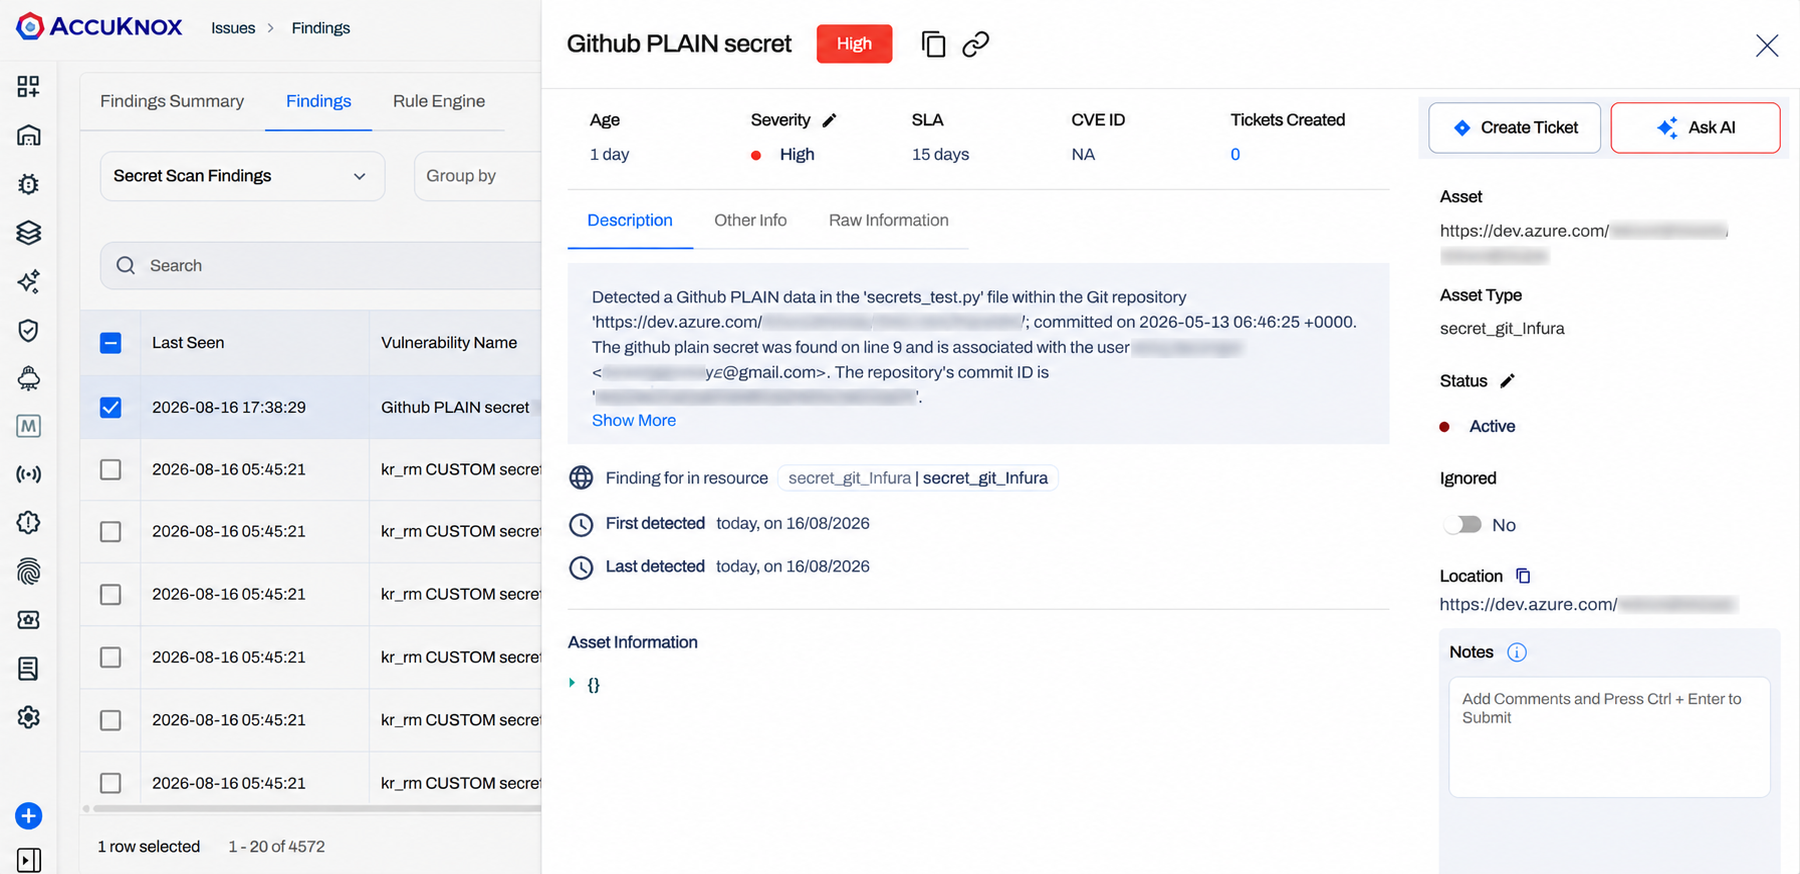This screenshot has width=1800, height=874.
Task: Open the AI sparkle icon in sidebar
Action: [x=28, y=281]
